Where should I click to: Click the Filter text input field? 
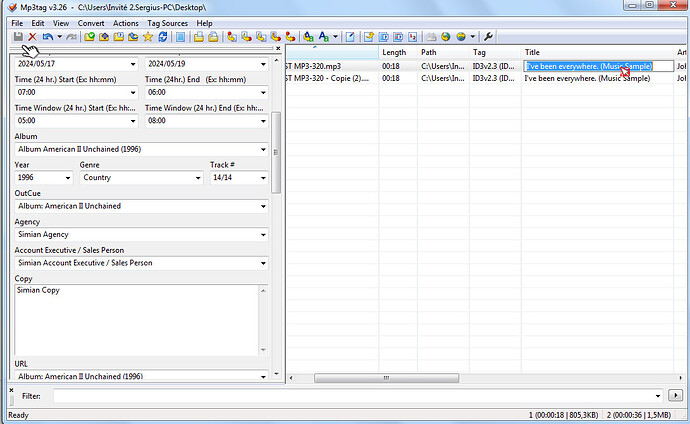click(354, 396)
